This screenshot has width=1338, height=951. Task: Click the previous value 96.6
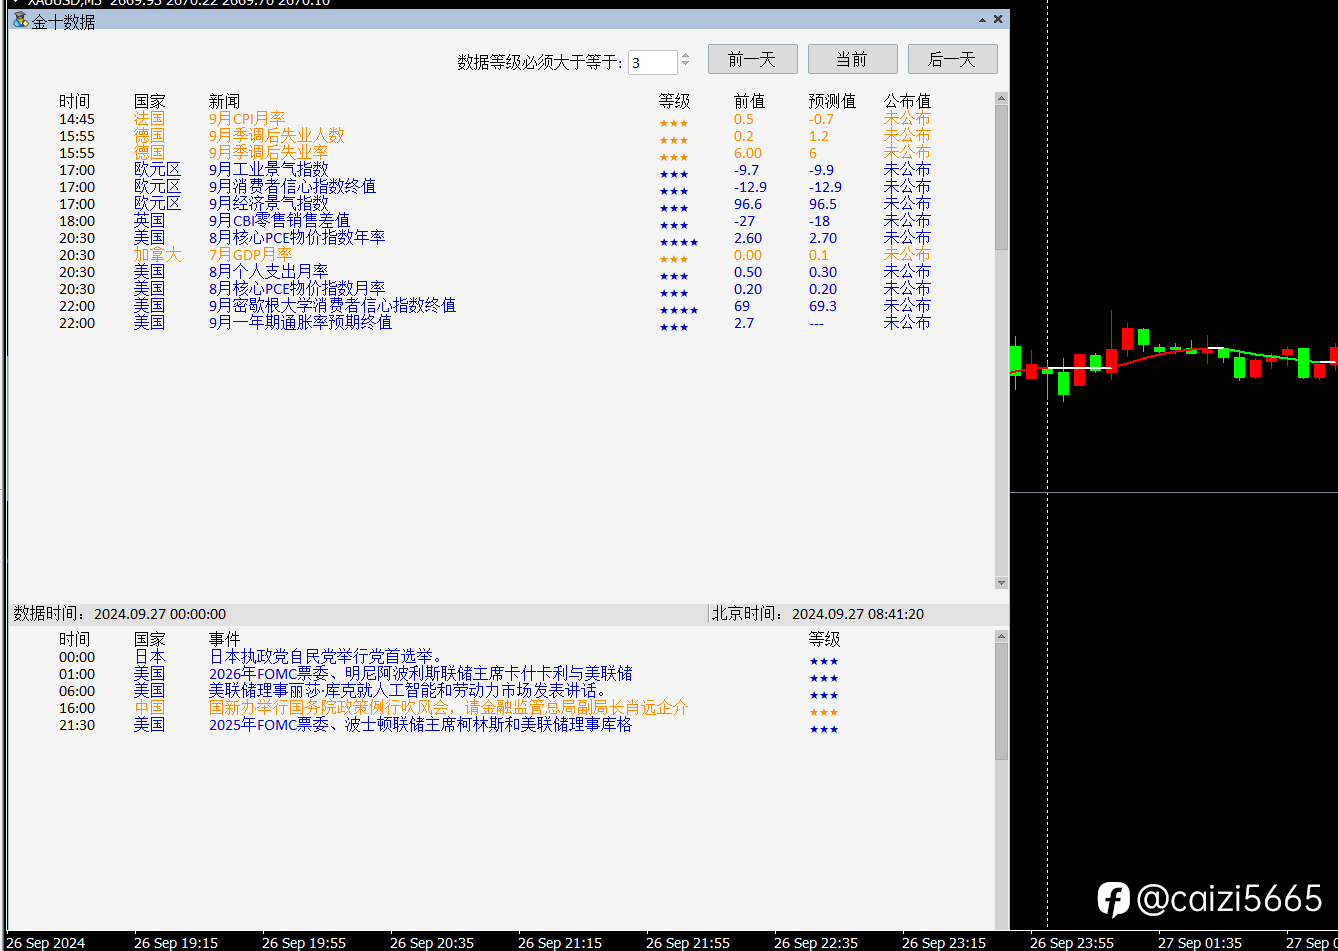coord(748,204)
